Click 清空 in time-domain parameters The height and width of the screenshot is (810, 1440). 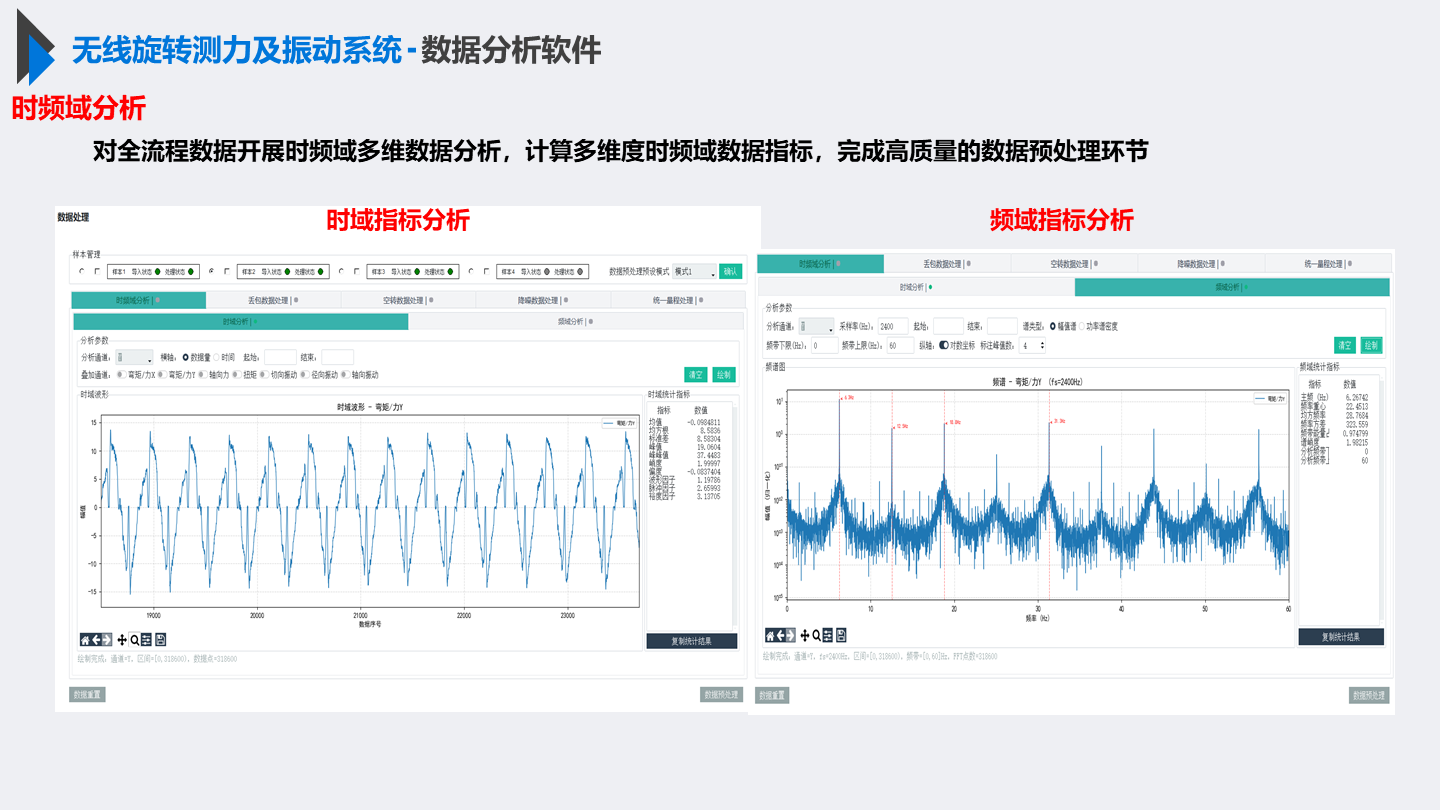click(696, 375)
